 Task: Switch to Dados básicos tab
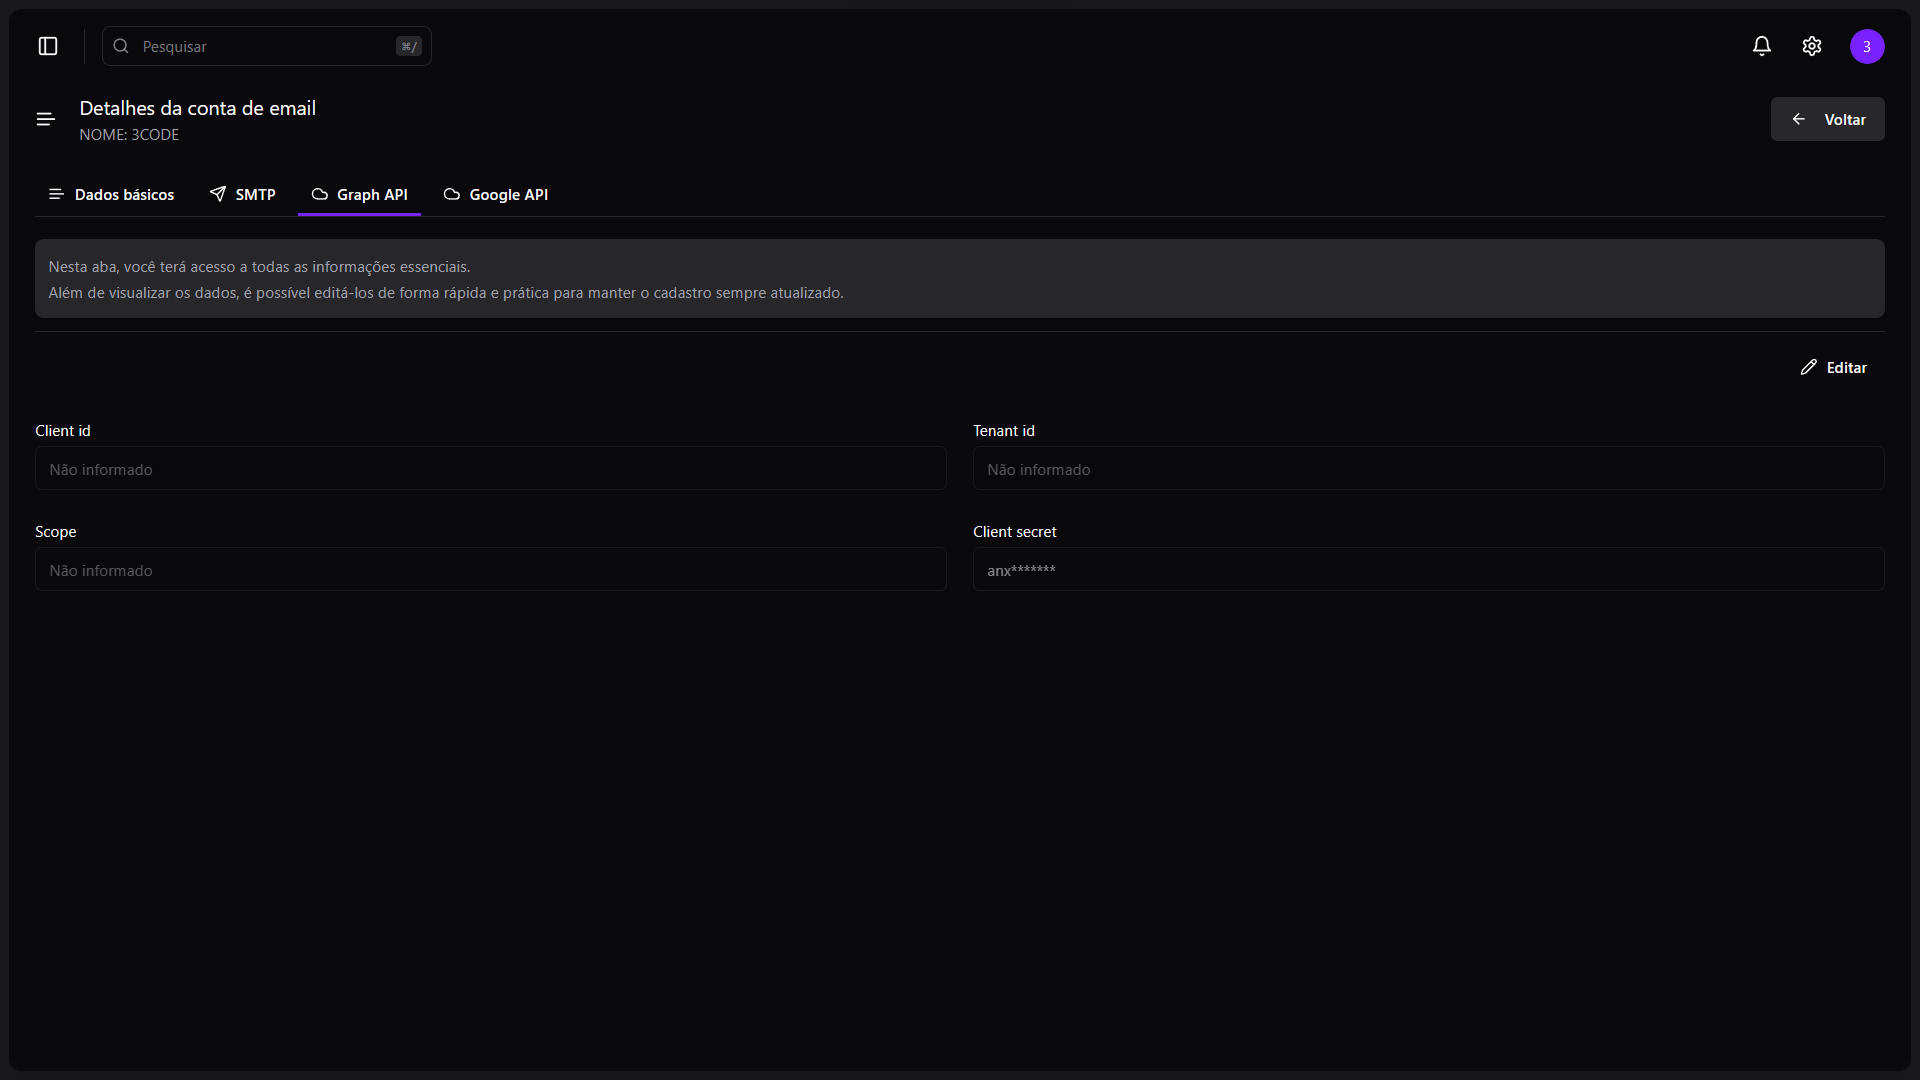coord(111,194)
